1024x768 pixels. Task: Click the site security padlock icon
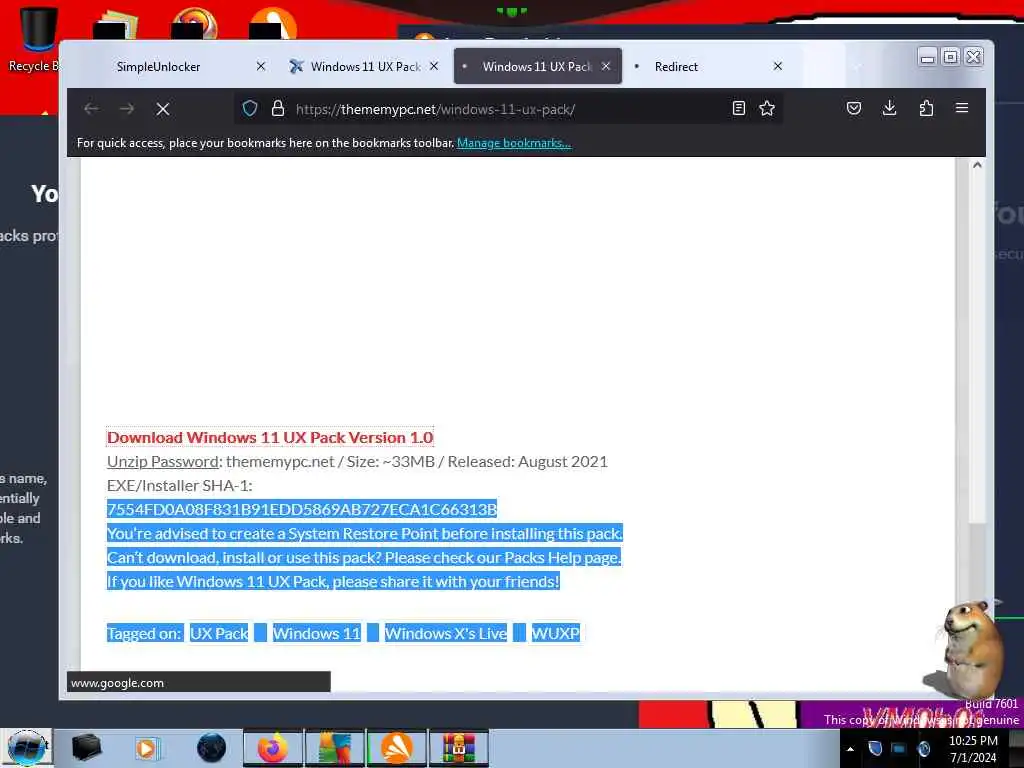pos(278,108)
